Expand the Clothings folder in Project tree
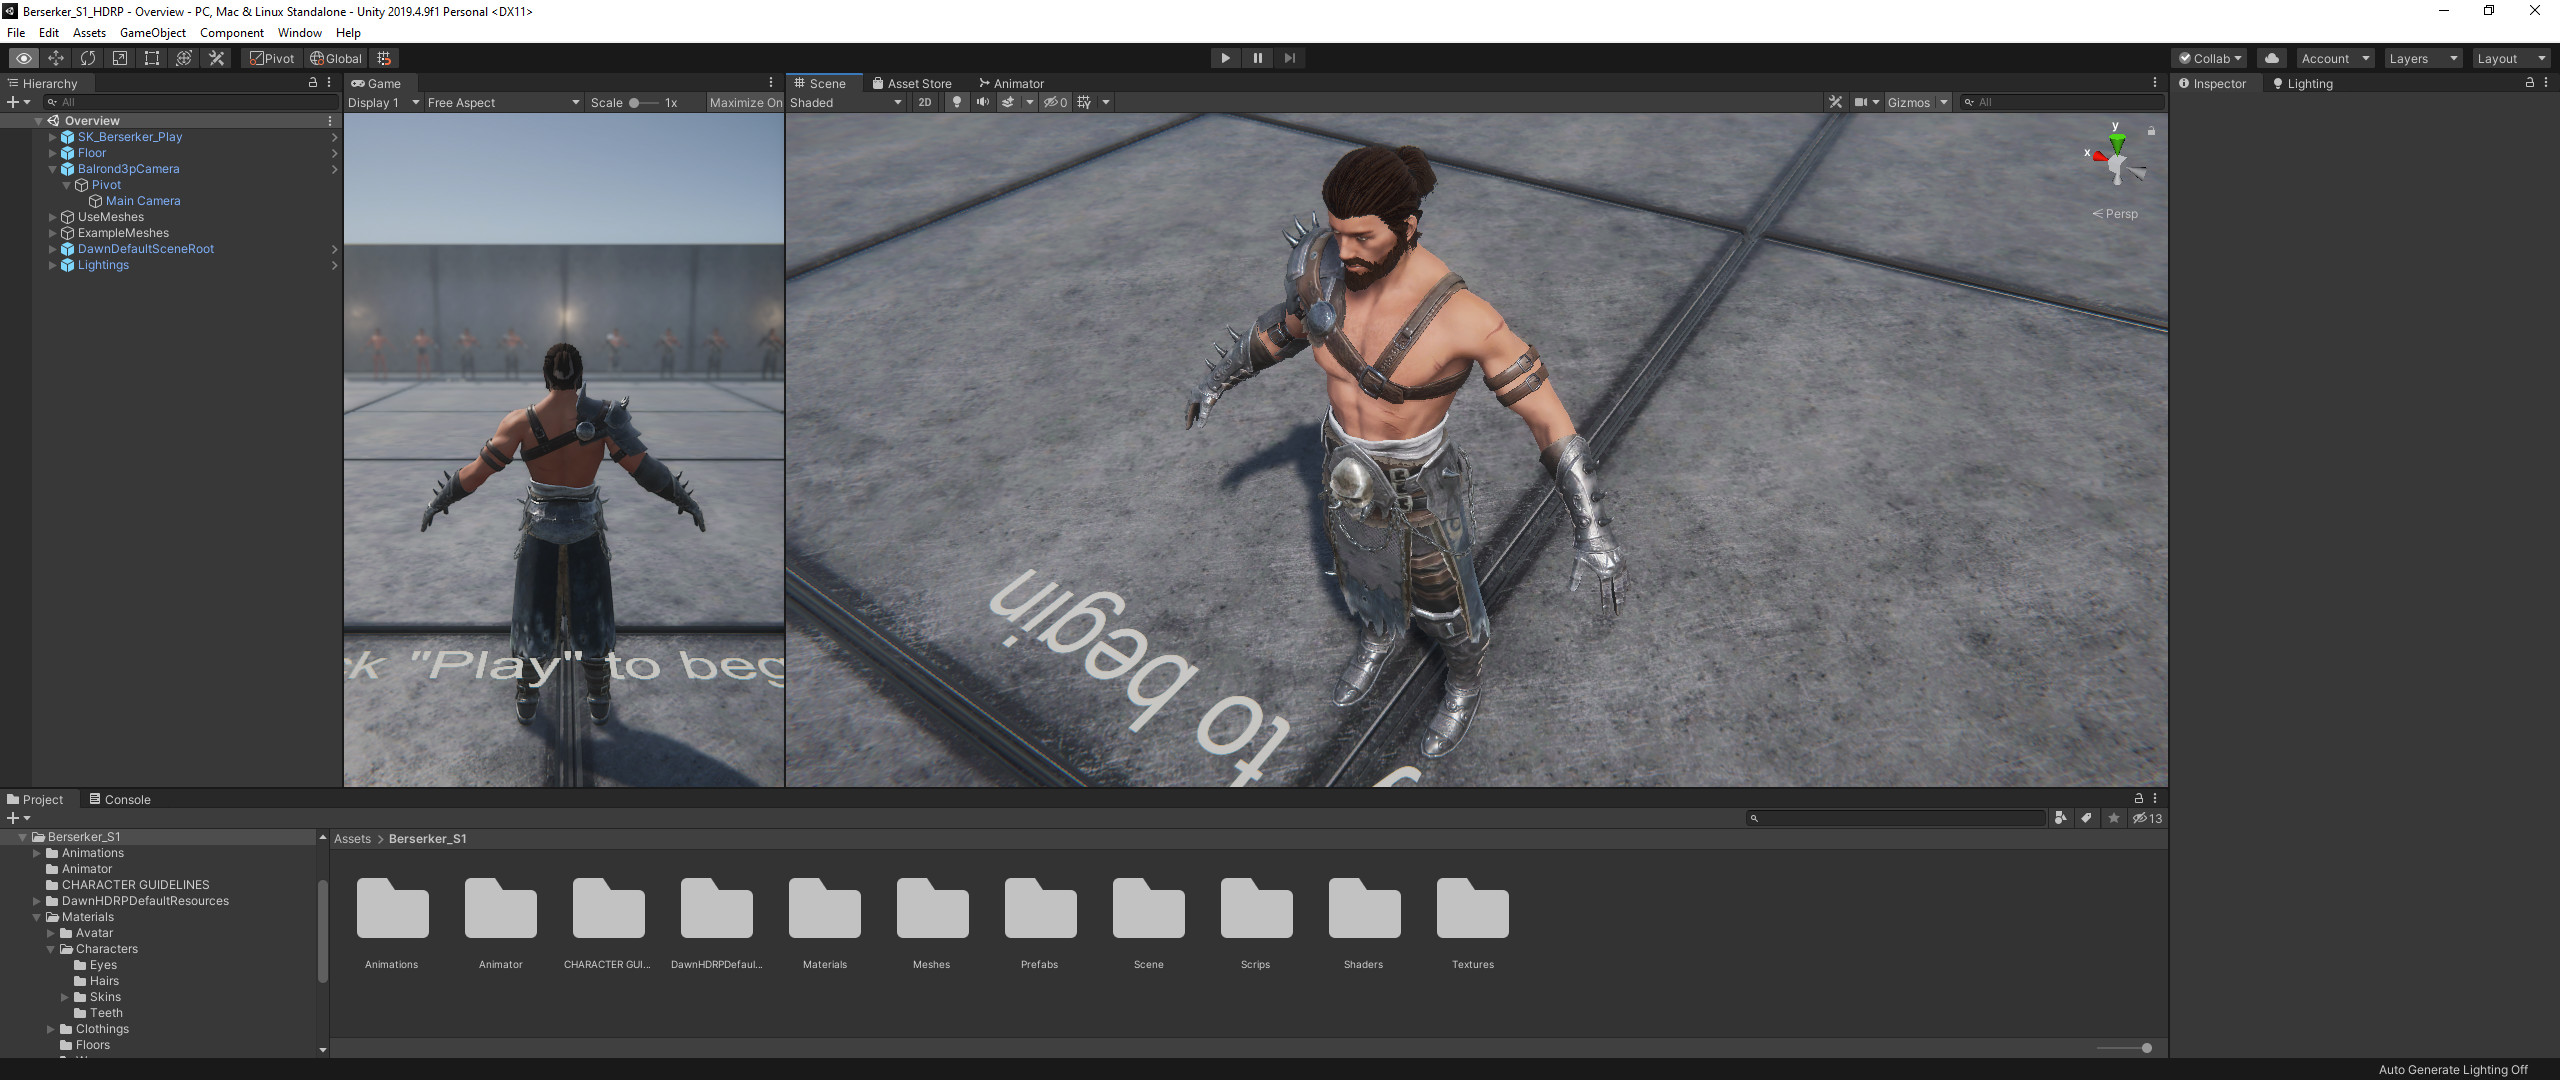 coord(51,1029)
